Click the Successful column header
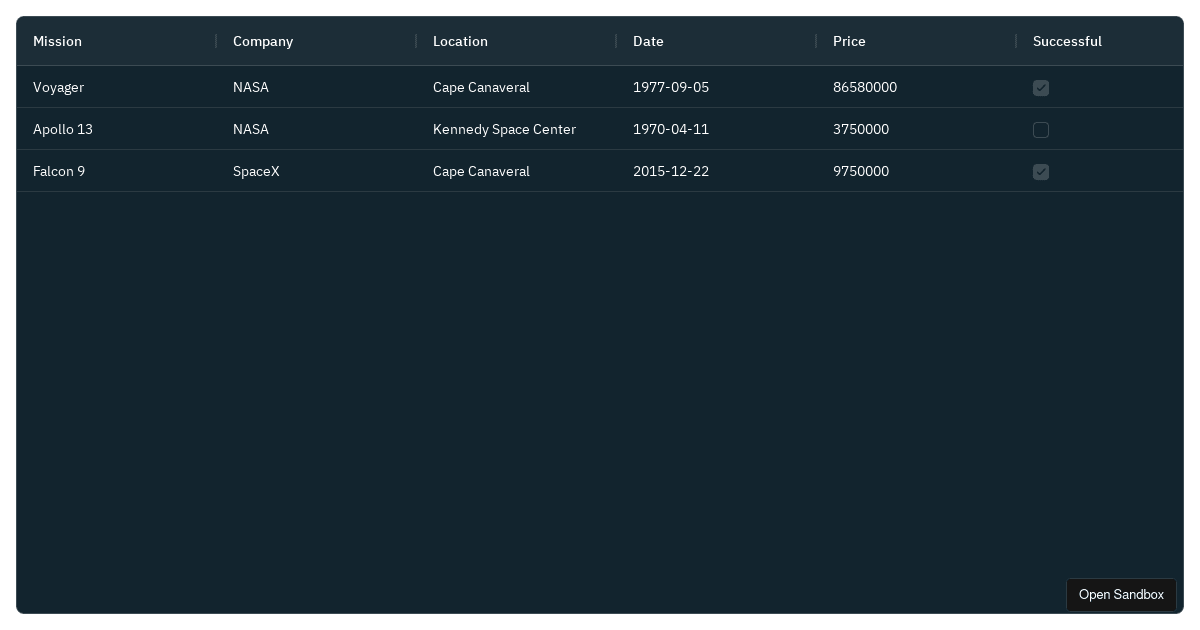The image size is (1200, 630). 1067,41
